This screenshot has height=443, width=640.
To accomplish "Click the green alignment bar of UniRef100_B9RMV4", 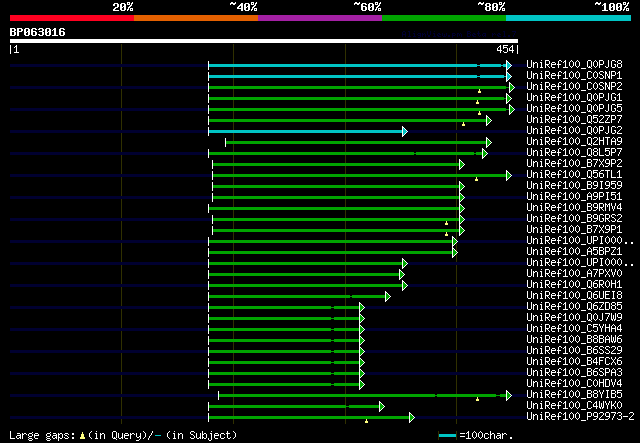I will [334, 209].
